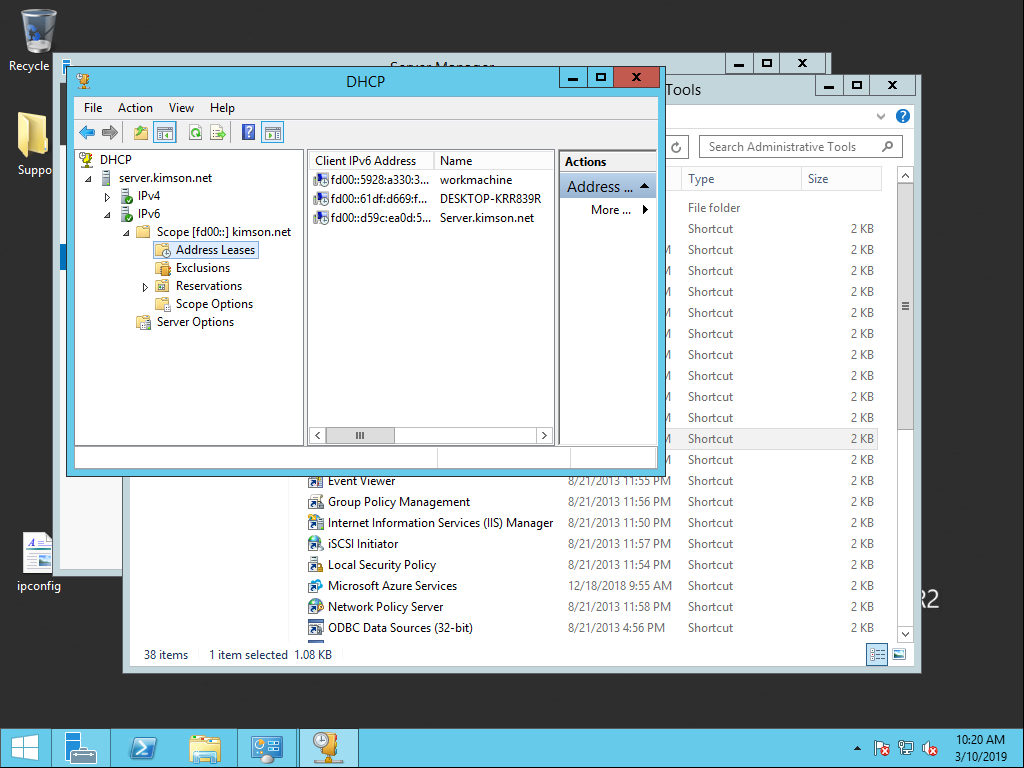Collapse the Scope [fd00::] node
The width and height of the screenshot is (1024, 768).
coord(127,232)
